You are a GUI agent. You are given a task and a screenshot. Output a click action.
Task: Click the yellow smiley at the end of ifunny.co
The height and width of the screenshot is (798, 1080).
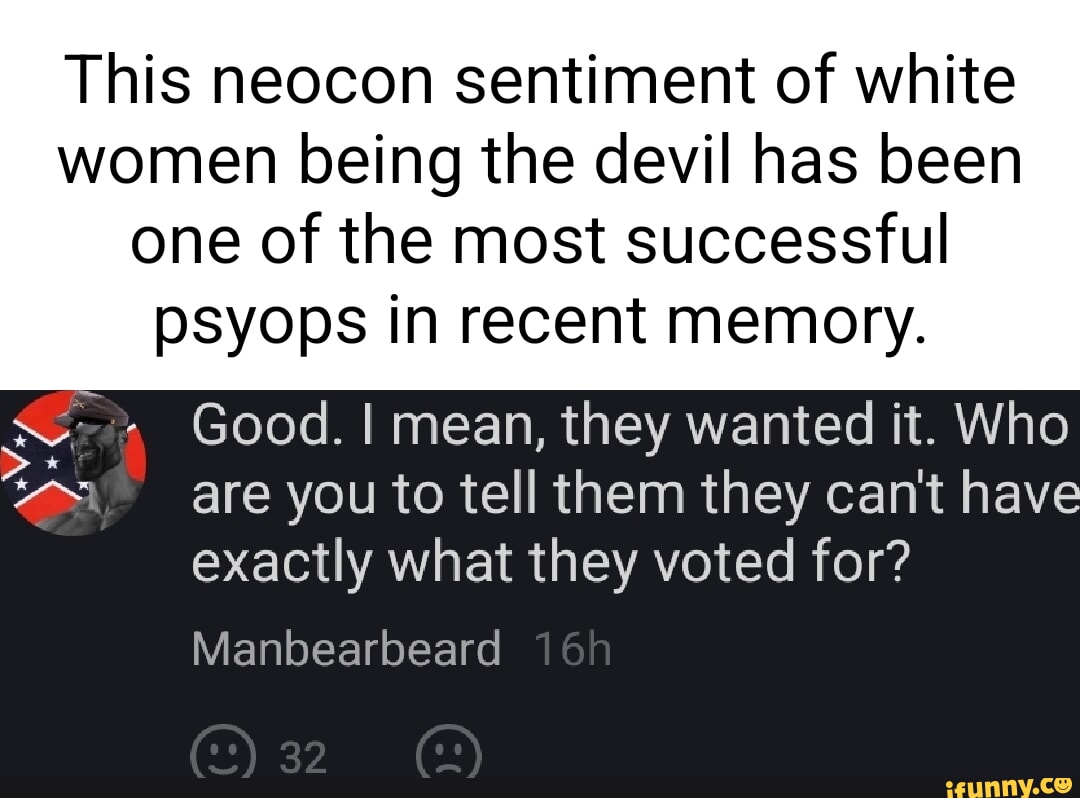(x=1062, y=784)
